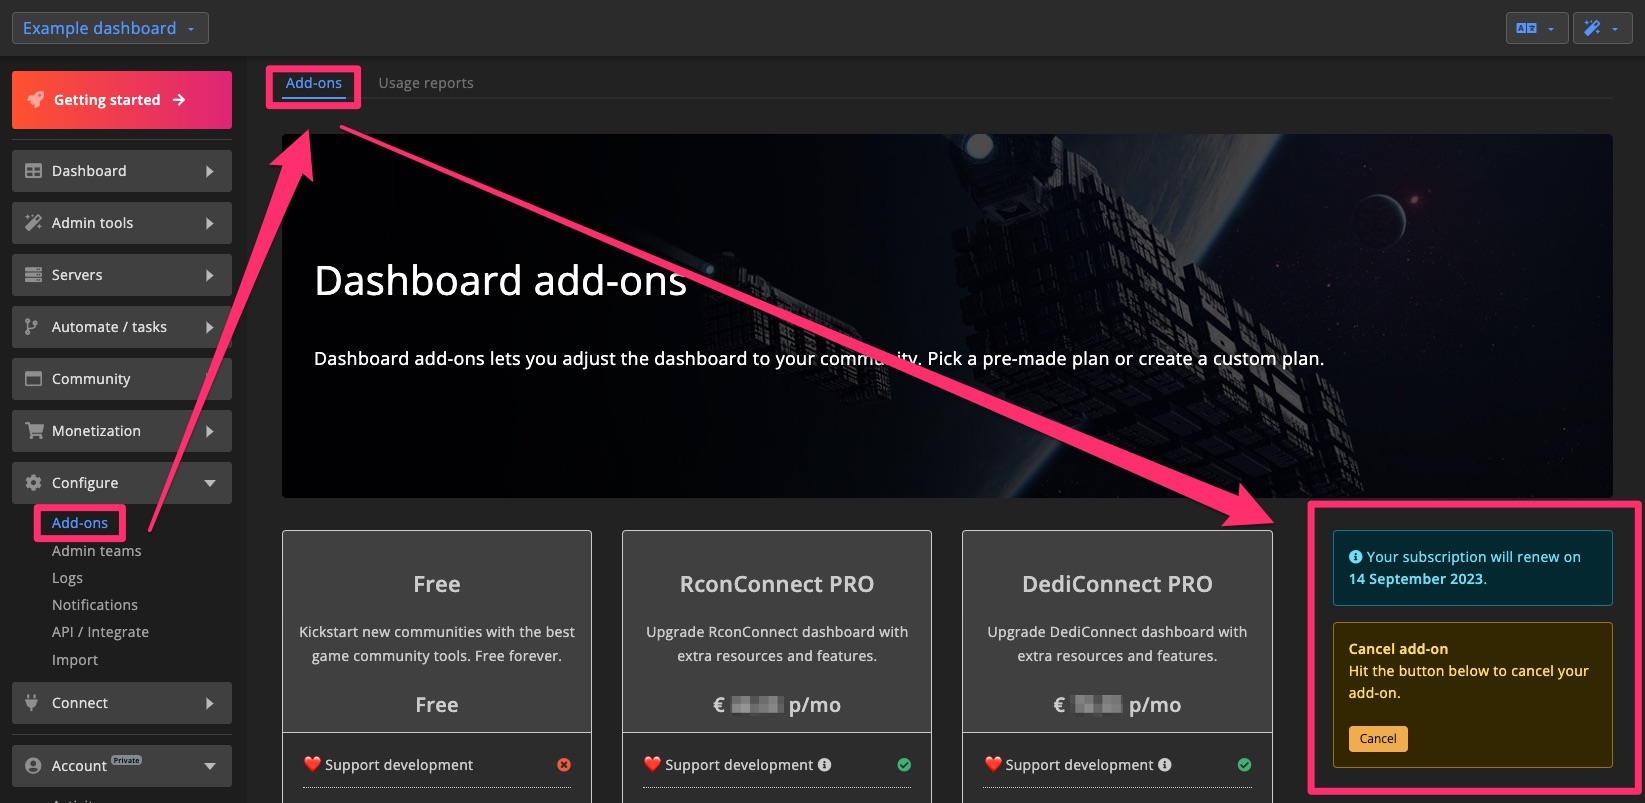Click the Cancel add-on button
Viewport: 1645px width, 803px height.
tap(1378, 739)
